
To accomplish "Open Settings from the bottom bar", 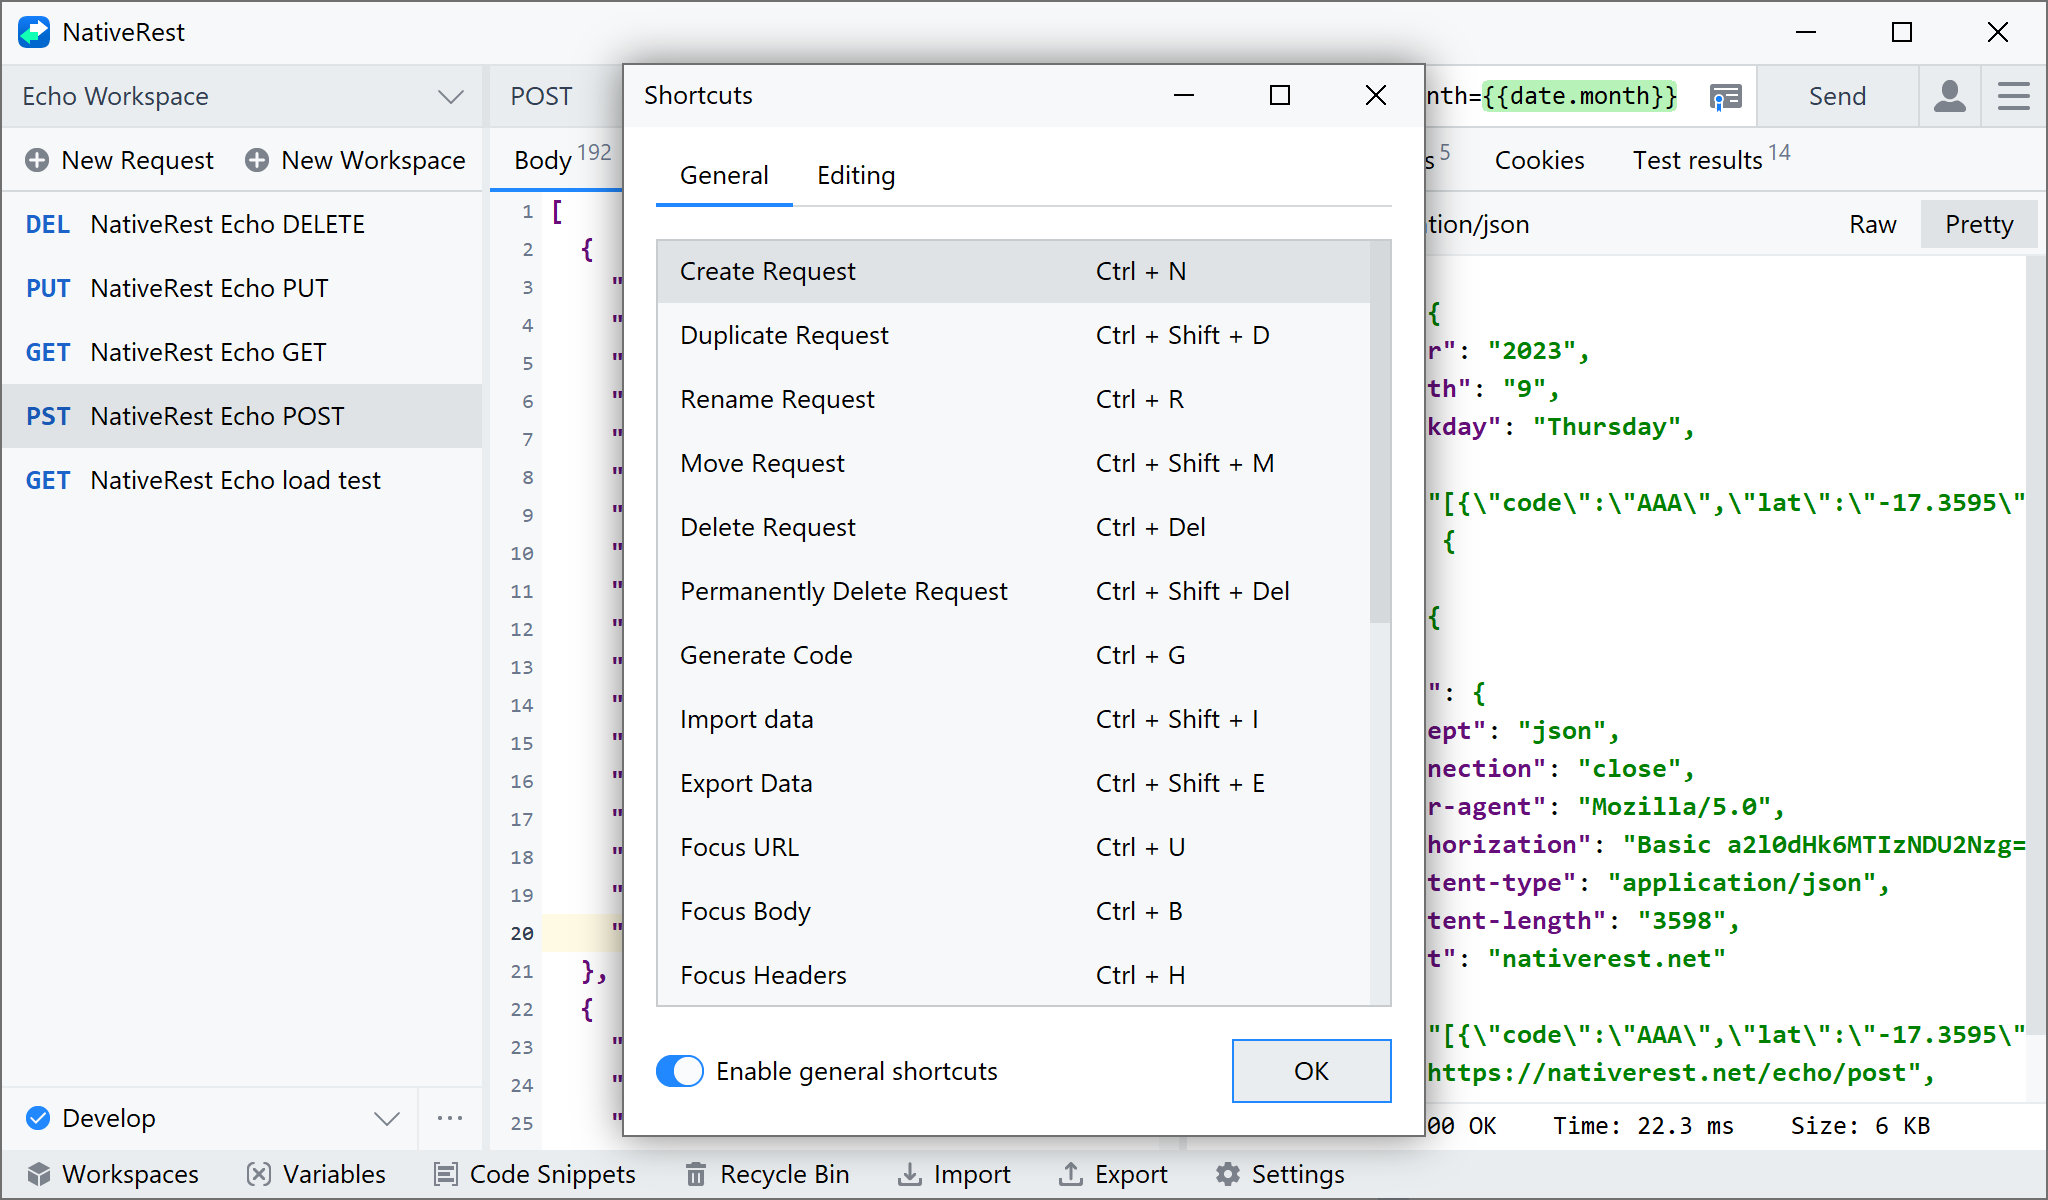I will coord(1280,1174).
